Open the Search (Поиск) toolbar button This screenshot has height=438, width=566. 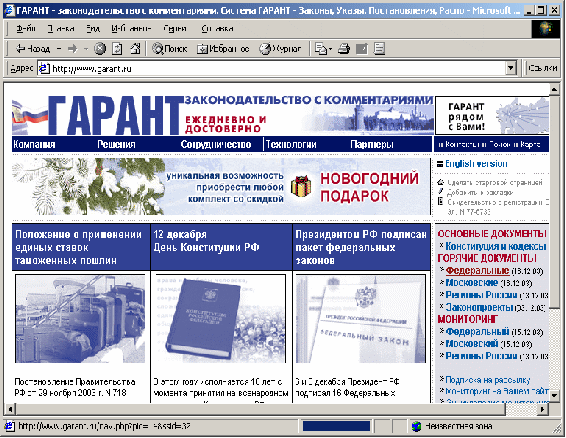[x=170, y=48]
